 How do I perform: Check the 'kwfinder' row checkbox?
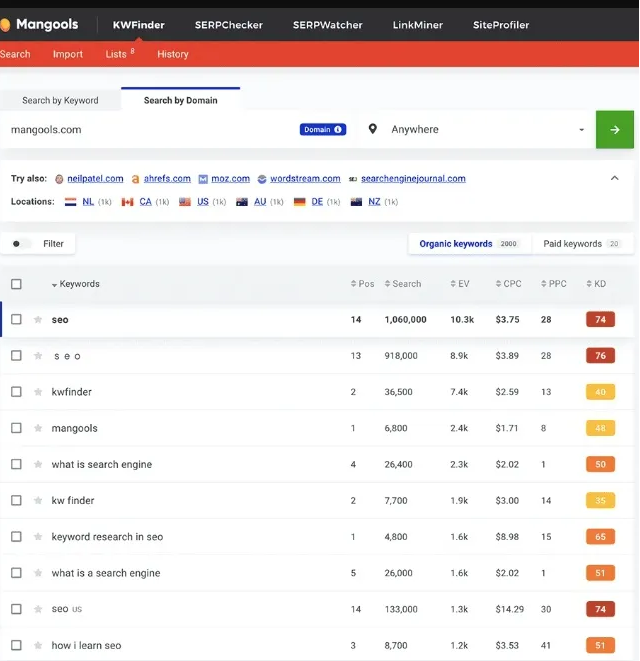point(16,392)
